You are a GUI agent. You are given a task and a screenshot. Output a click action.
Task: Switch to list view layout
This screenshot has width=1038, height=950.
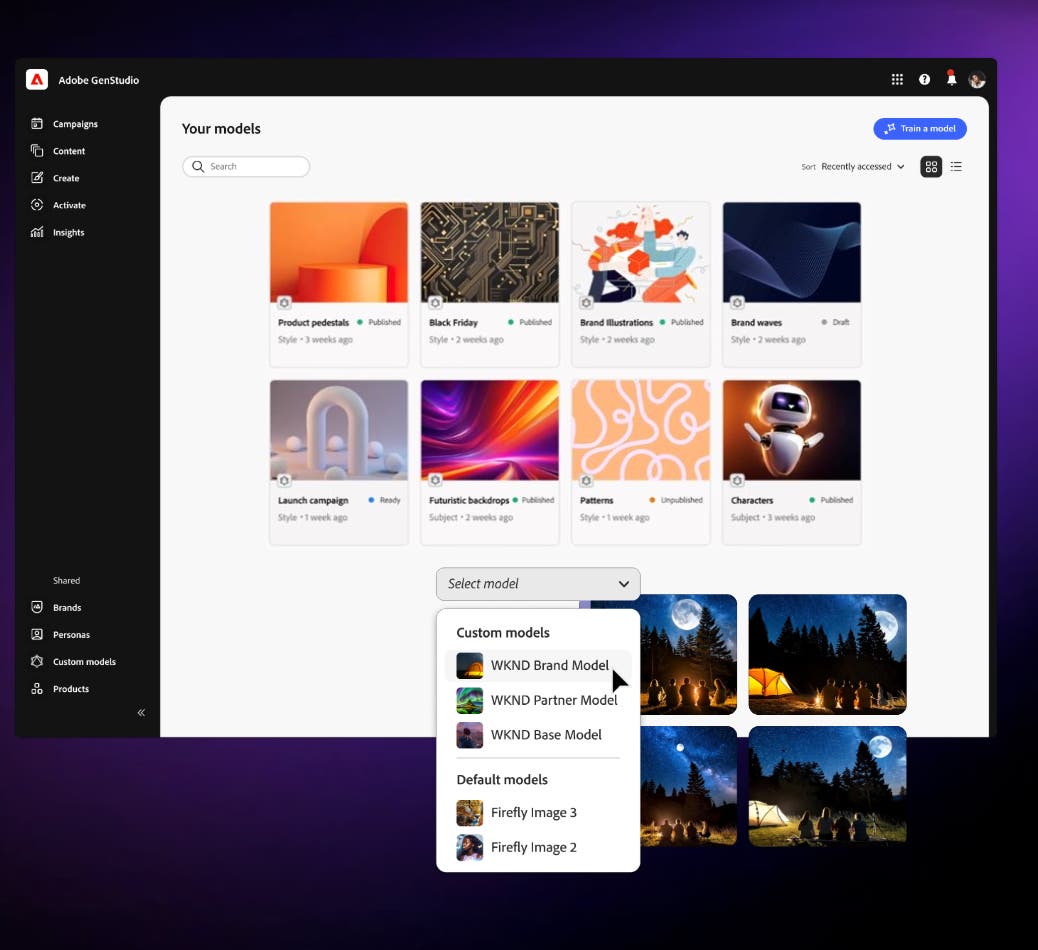[956, 166]
